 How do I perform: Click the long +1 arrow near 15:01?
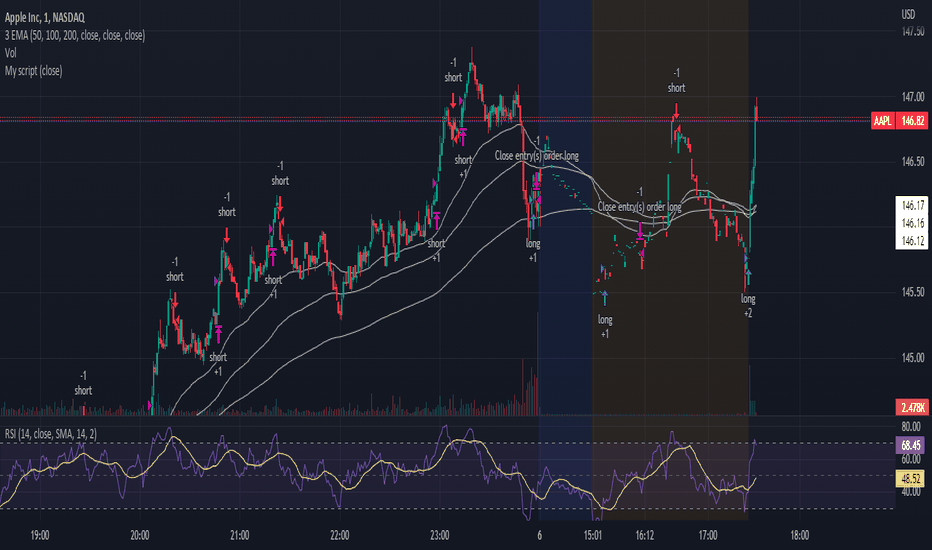[x=604, y=297]
